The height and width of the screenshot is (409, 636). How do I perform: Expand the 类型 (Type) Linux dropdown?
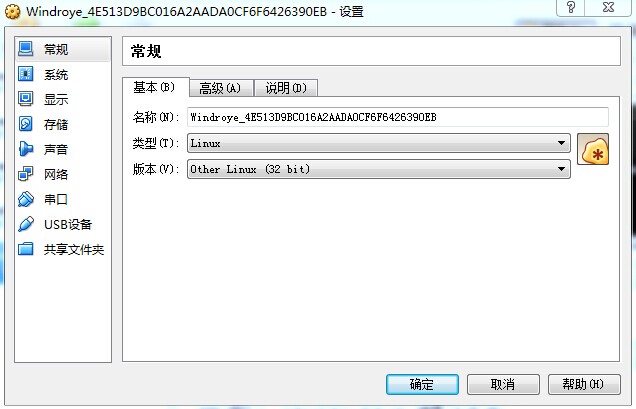pos(378,143)
